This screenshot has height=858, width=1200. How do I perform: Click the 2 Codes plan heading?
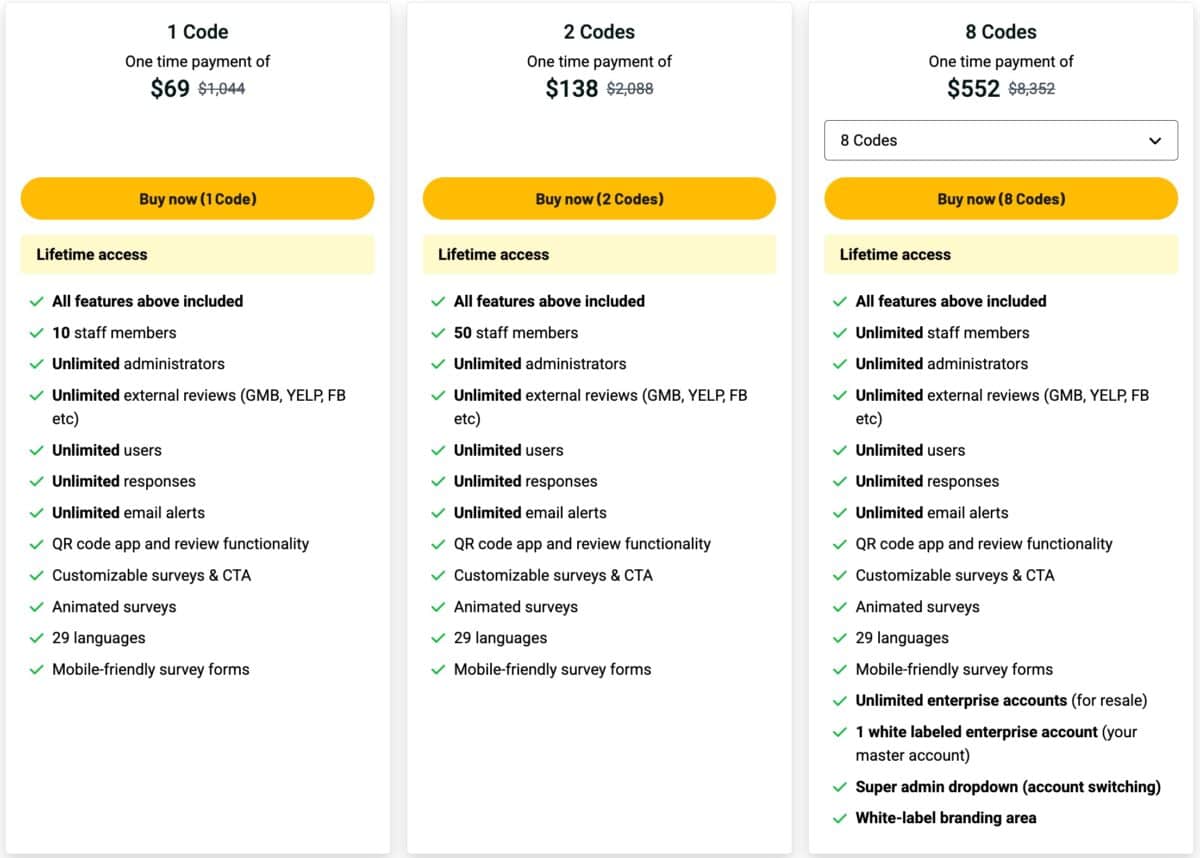tap(599, 32)
